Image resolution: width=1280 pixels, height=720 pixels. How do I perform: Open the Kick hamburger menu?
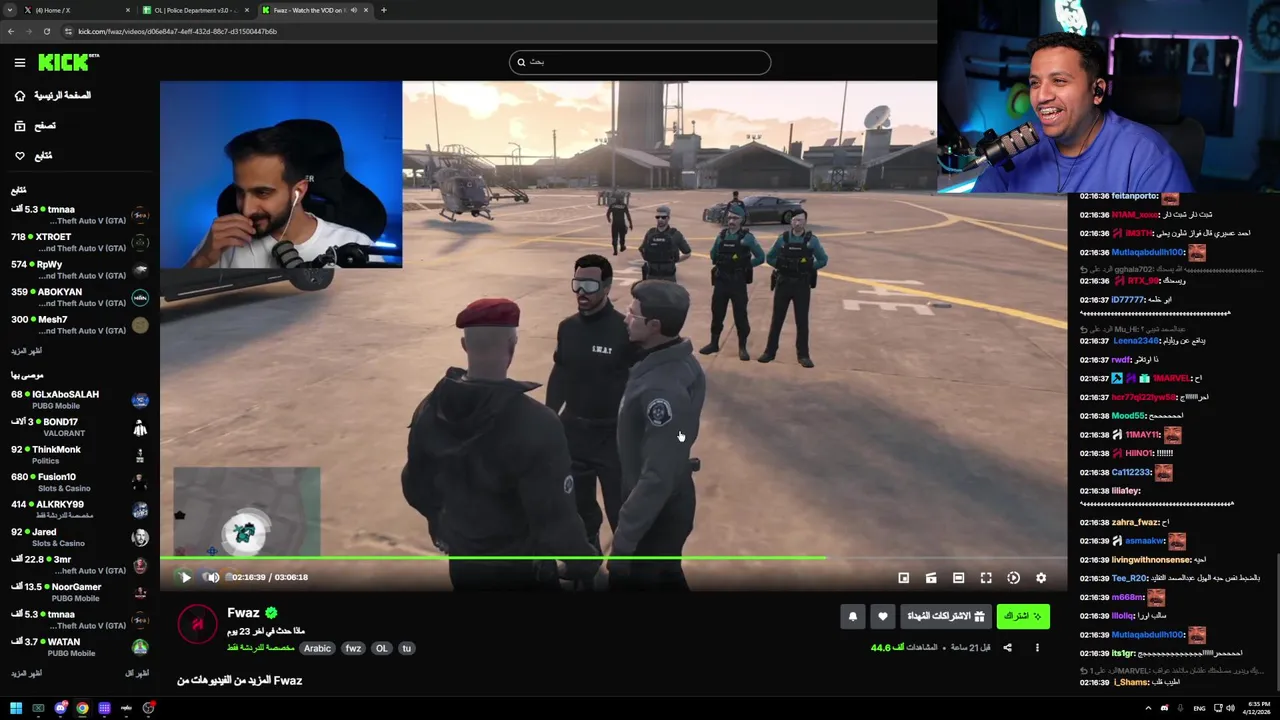(20, 63)
